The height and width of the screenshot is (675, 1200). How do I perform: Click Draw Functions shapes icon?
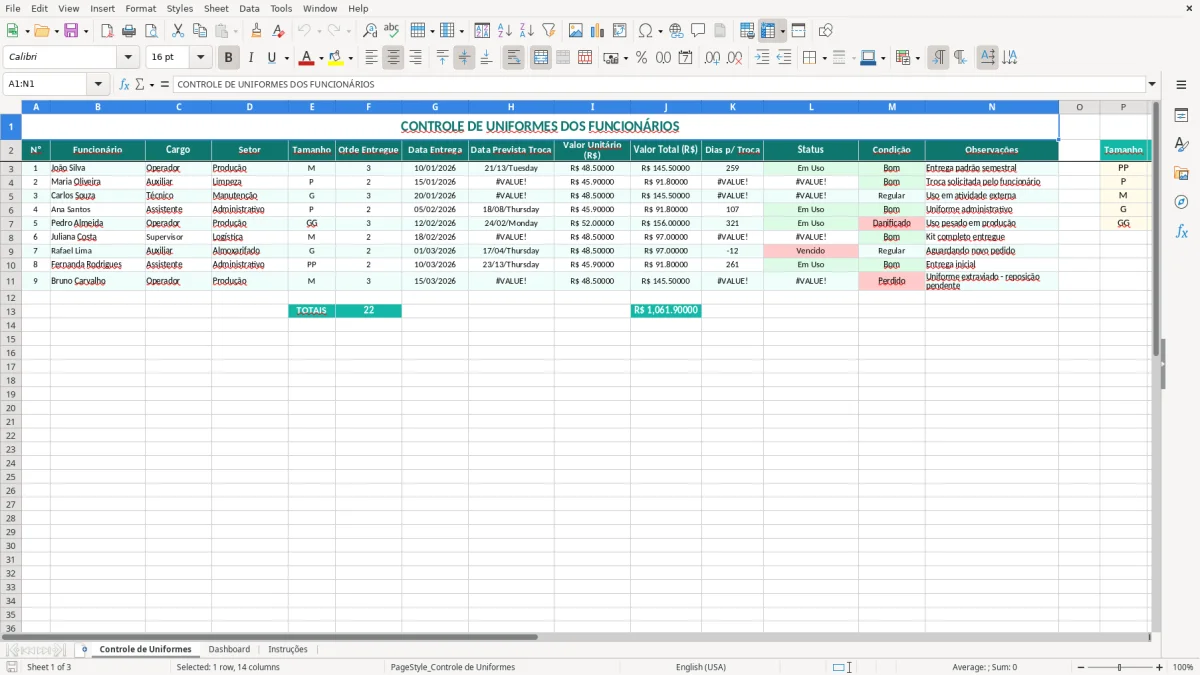click(826, 31)
